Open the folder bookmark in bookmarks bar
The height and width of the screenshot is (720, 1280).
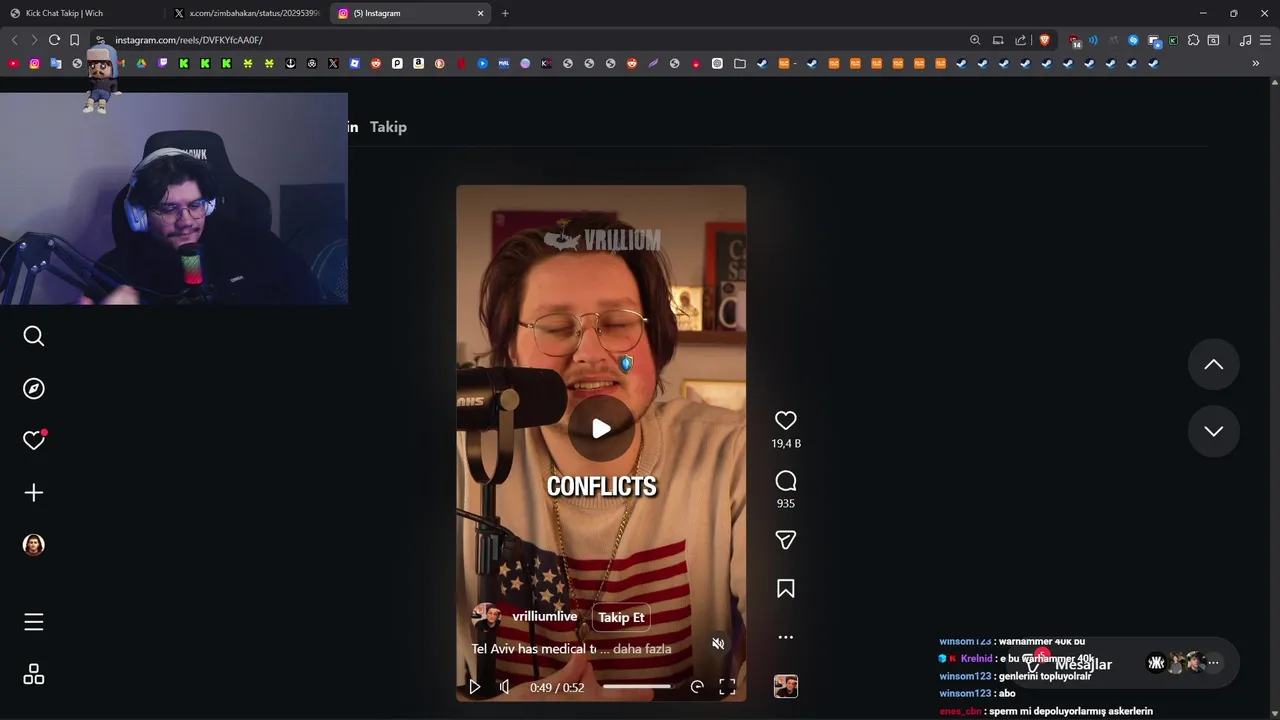point(740,63)
